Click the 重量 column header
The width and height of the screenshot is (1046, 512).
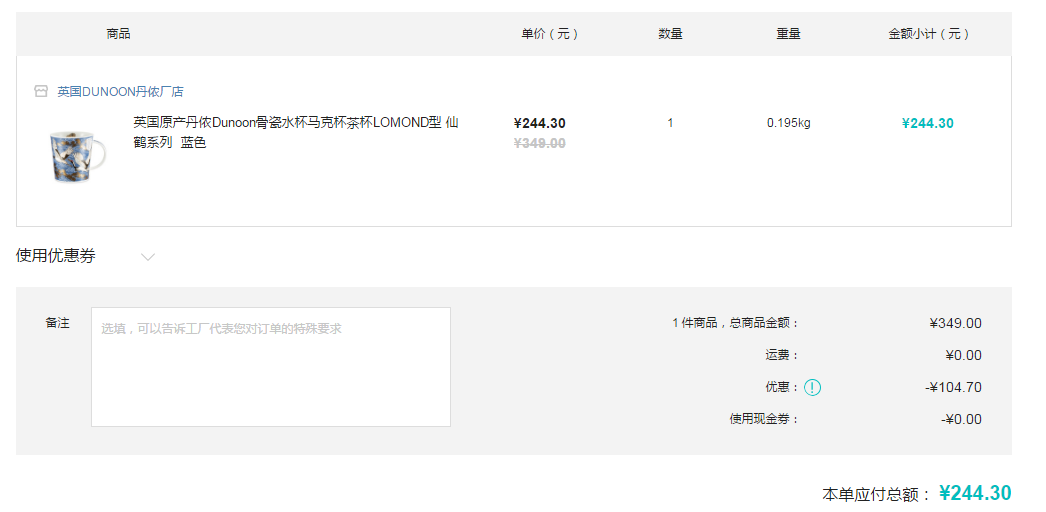789,34
